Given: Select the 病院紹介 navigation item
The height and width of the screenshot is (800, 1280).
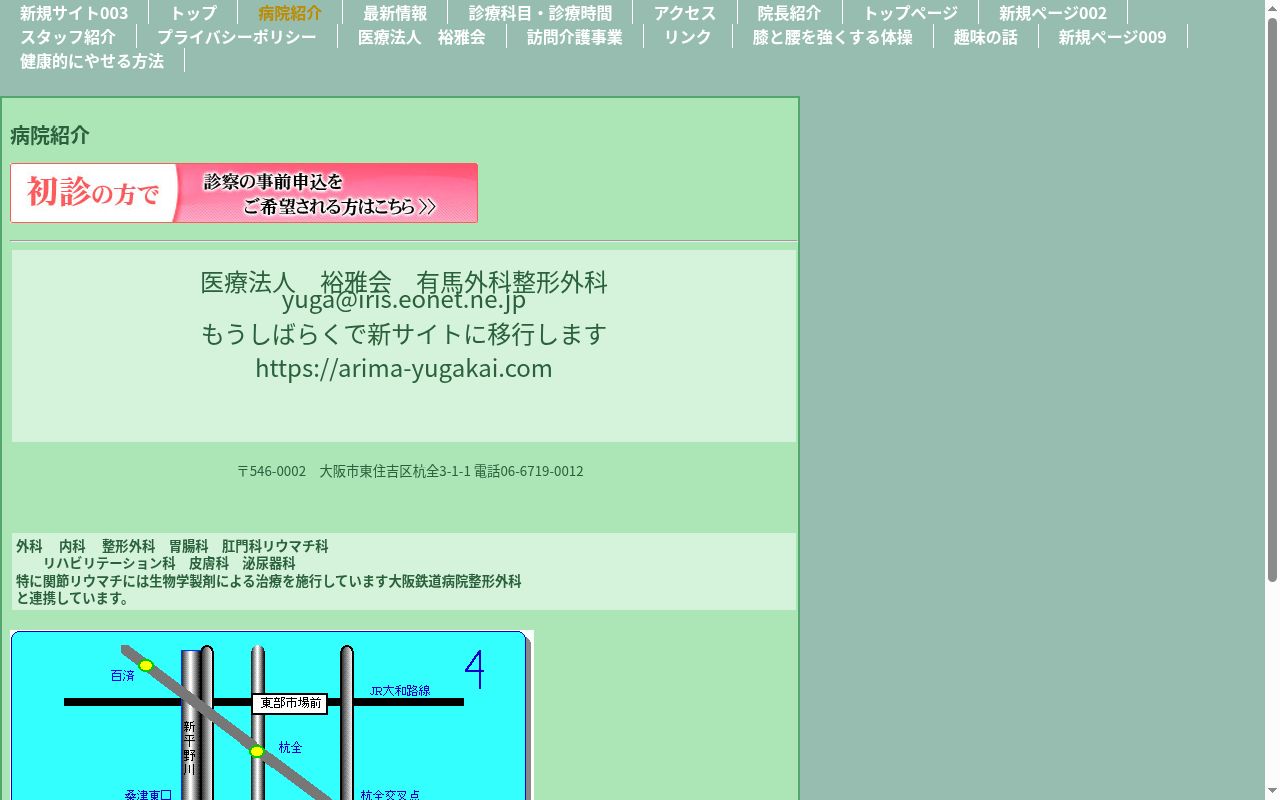Looking at the screenshot, I should pos(290,13).
